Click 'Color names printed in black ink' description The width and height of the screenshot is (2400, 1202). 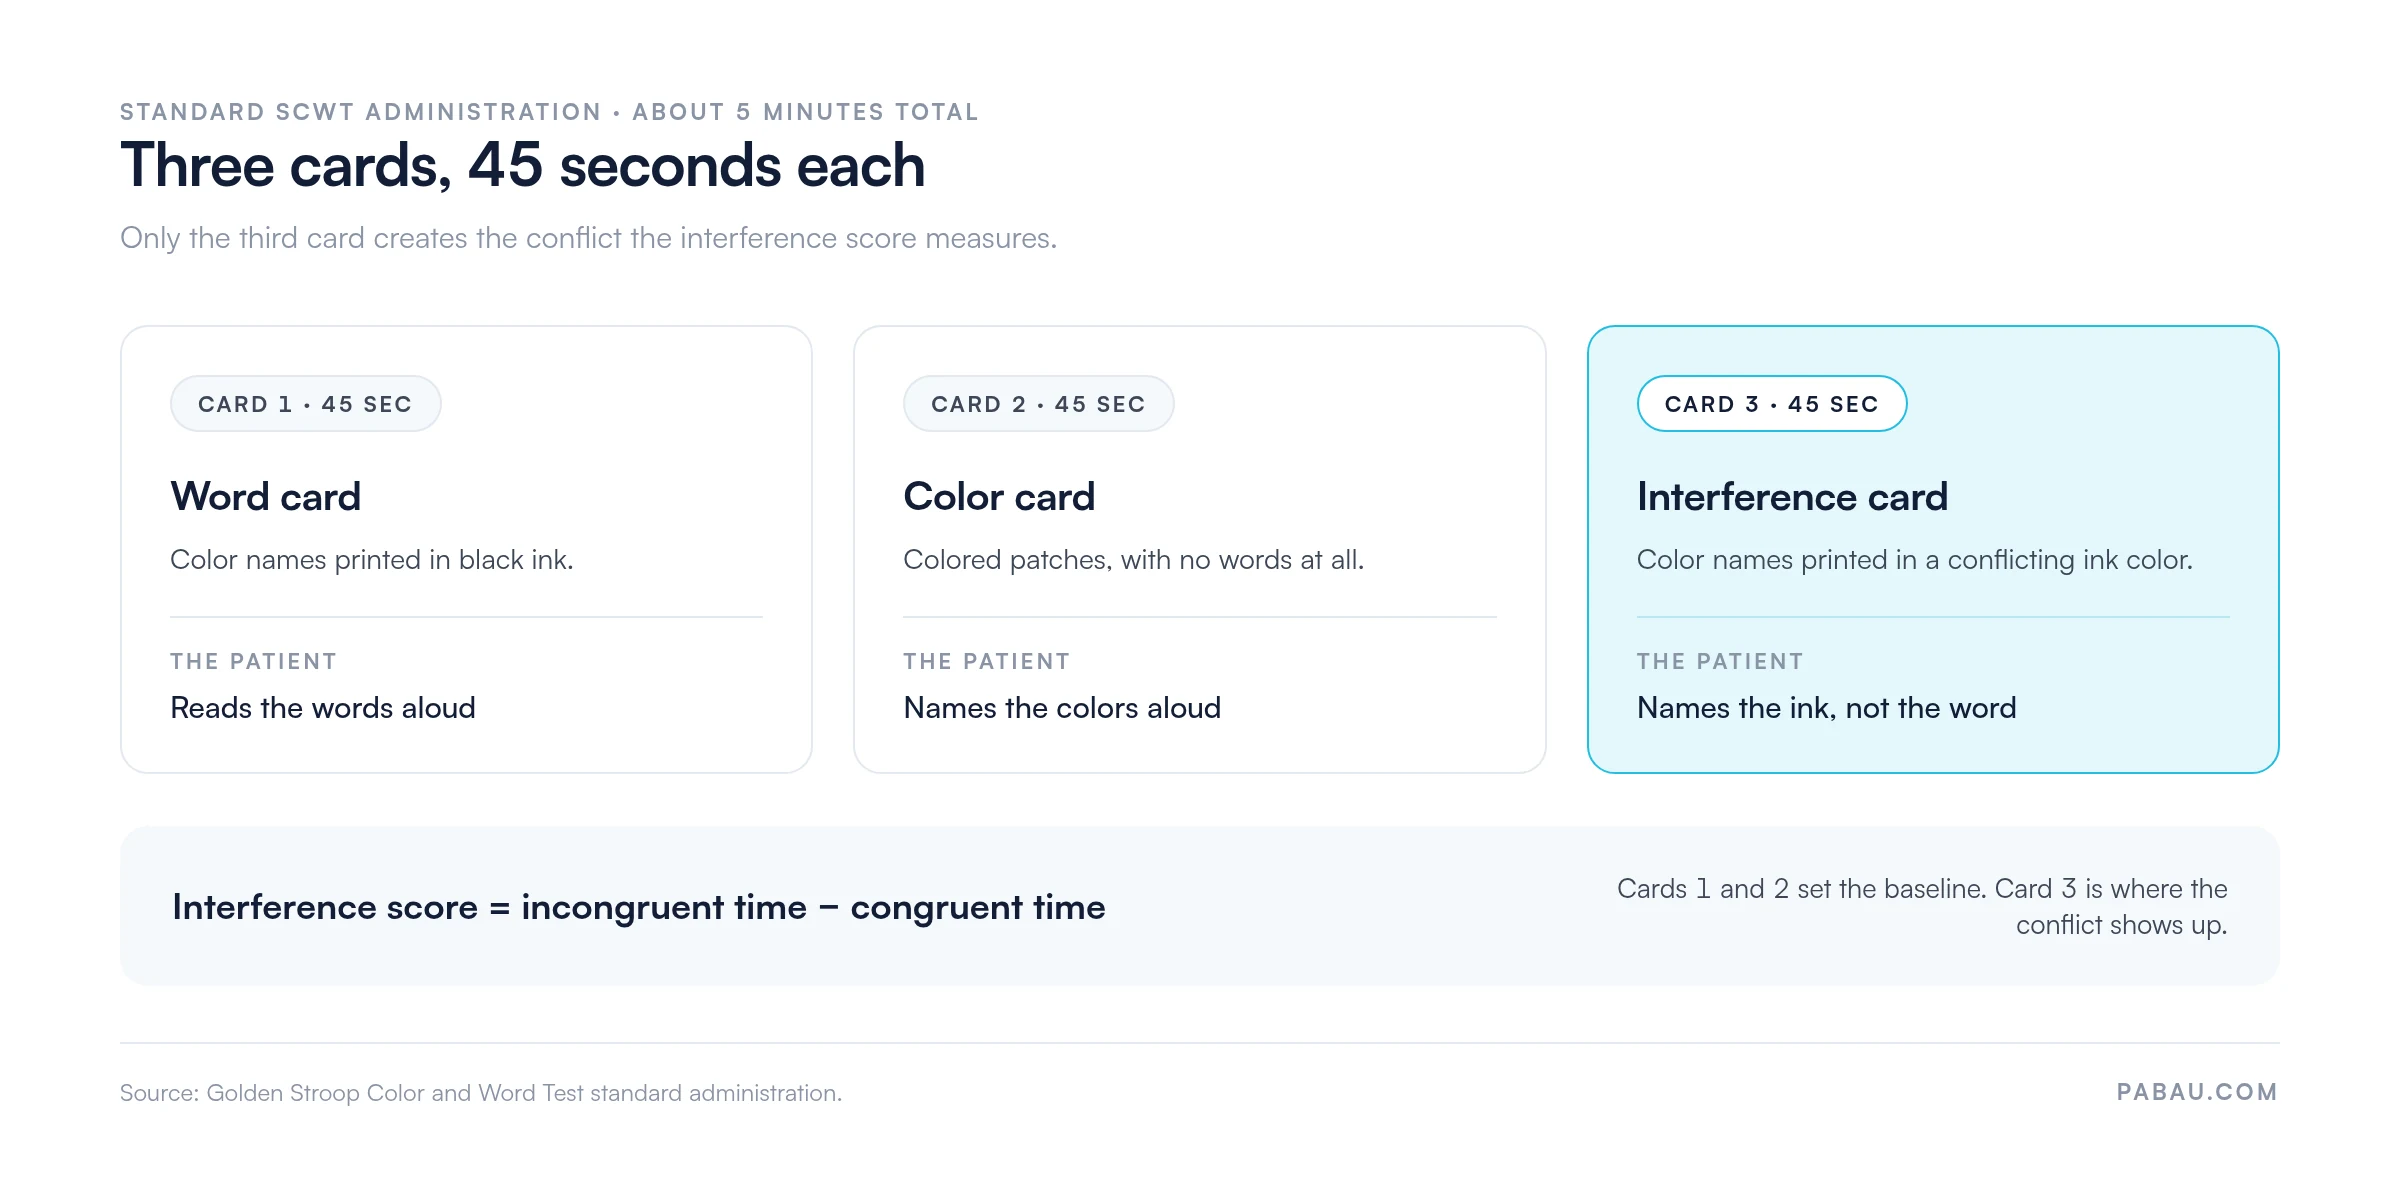click(x=372, y=560)
